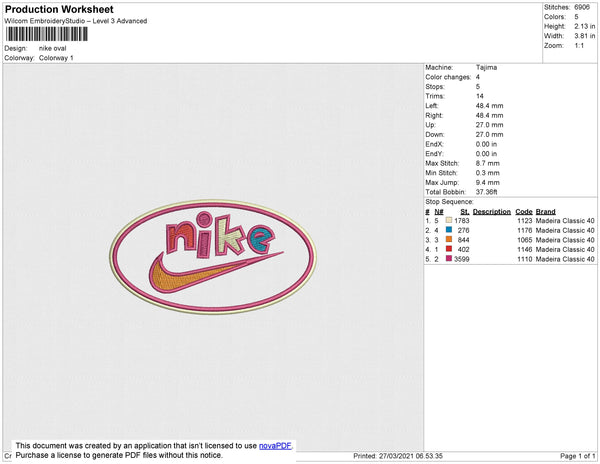Click the Min Stitch value '0.3 mm'
The width and height of the screenshot is (600, 464).
(x=488, y=173)
